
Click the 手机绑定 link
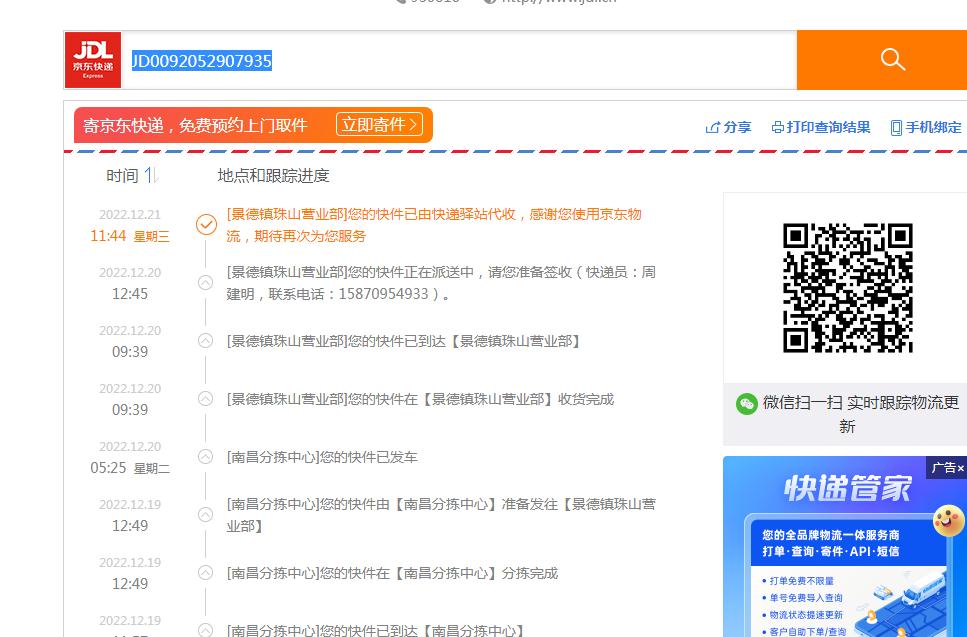point(926,127)
